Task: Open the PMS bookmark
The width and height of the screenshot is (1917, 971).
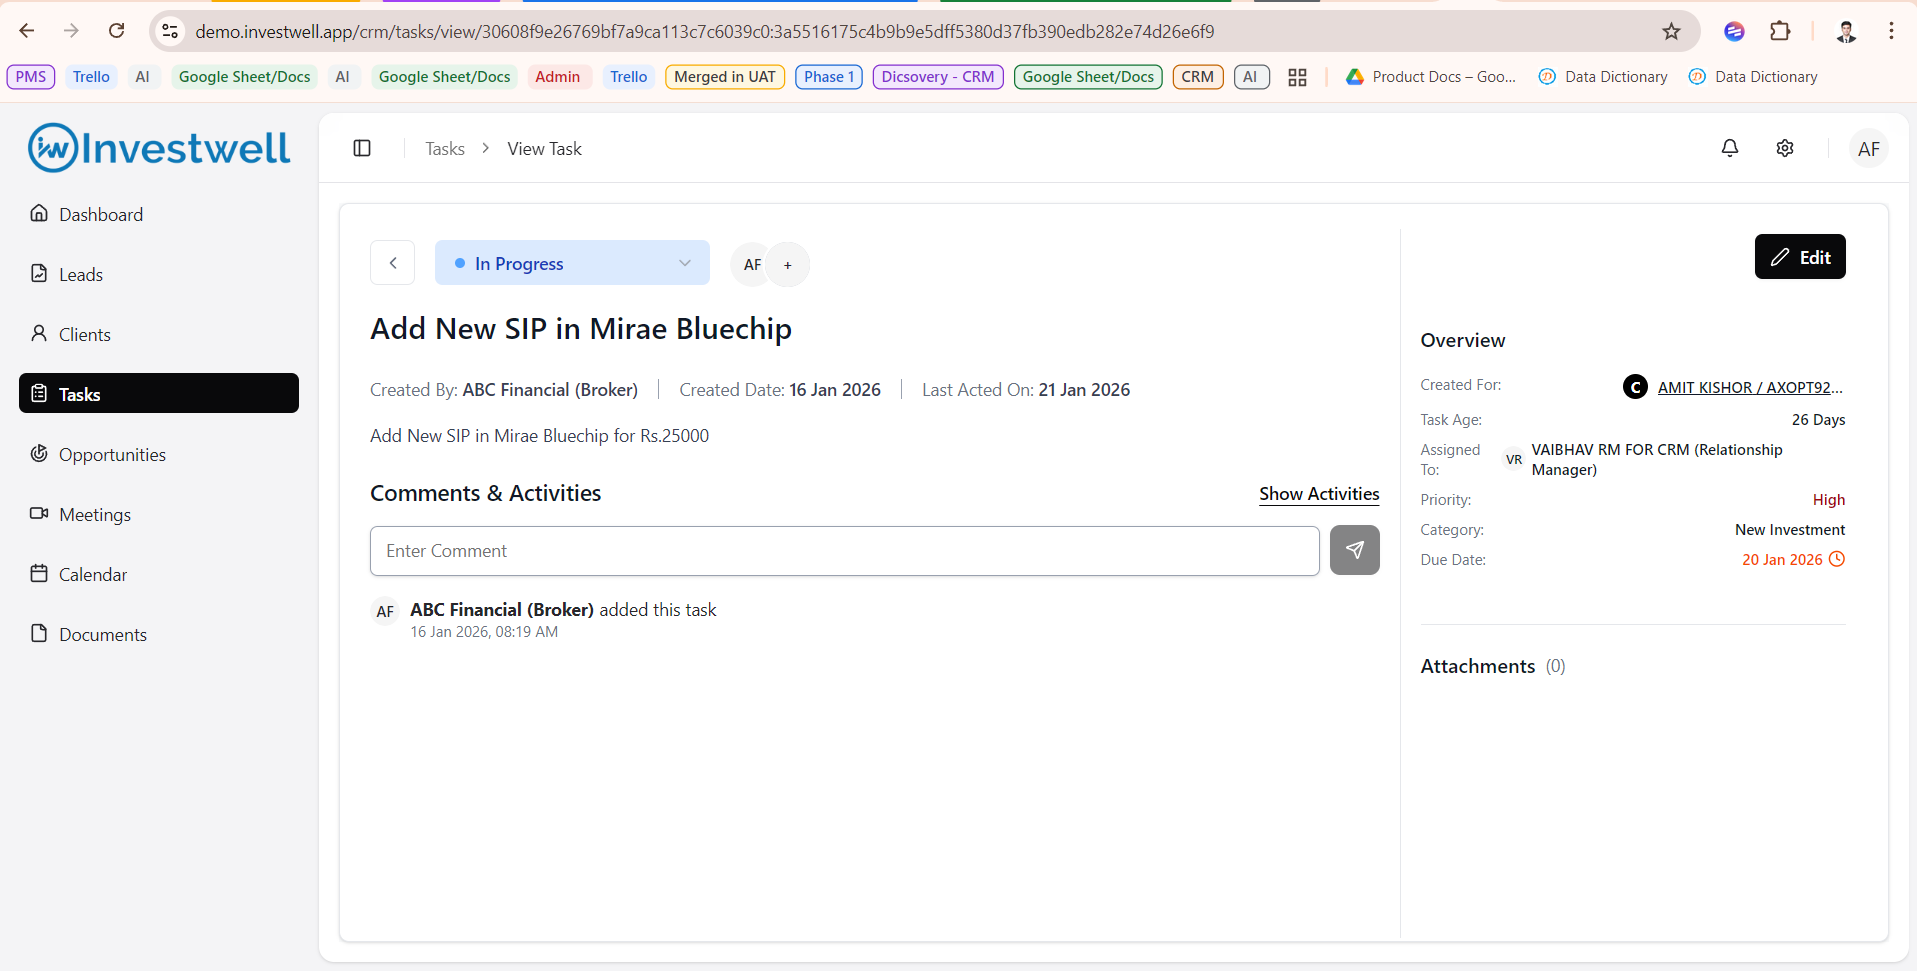Action: pos(31,77)
